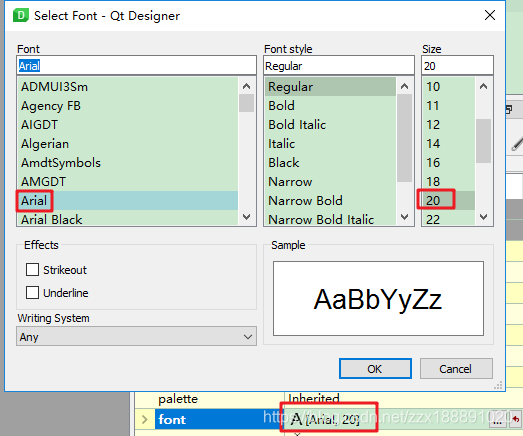Viewport: 523px width, 436px height.
Task: Click the Size input field
Action: [457, 65]
